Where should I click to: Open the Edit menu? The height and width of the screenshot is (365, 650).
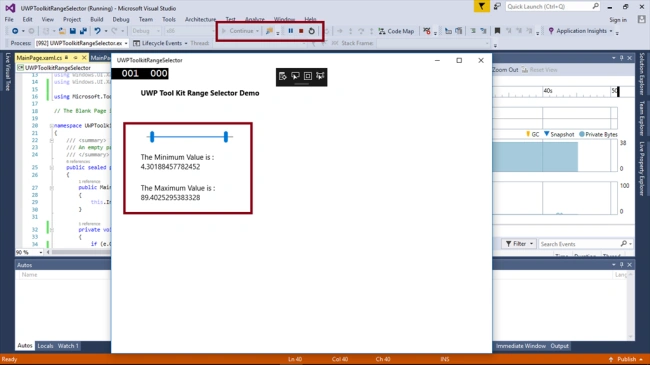[27, 19]
